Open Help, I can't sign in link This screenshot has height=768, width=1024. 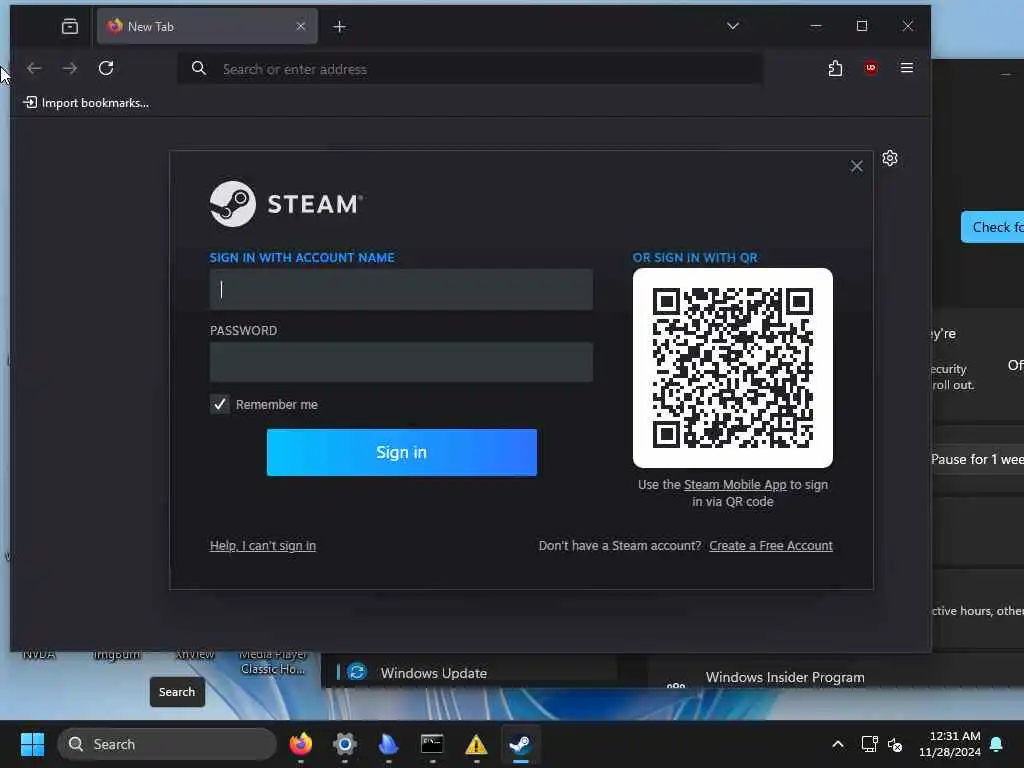pos(263,545)
